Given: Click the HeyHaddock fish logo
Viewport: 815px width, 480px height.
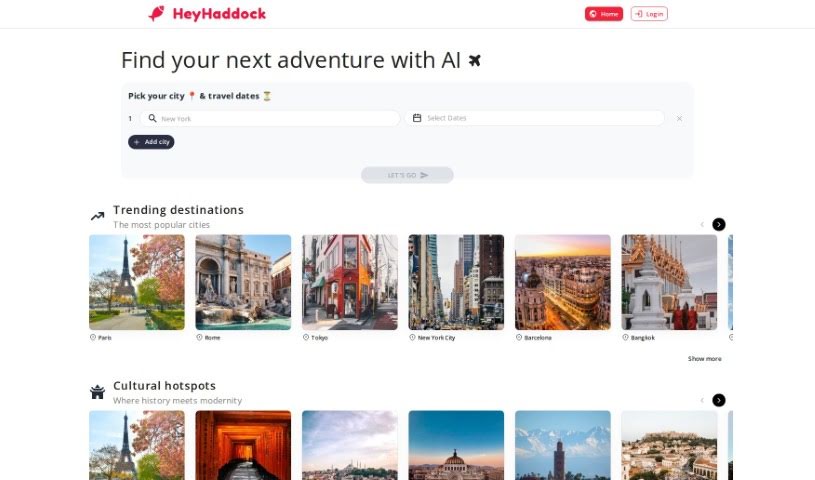Looking at the screenshot, I should [156, 14].
